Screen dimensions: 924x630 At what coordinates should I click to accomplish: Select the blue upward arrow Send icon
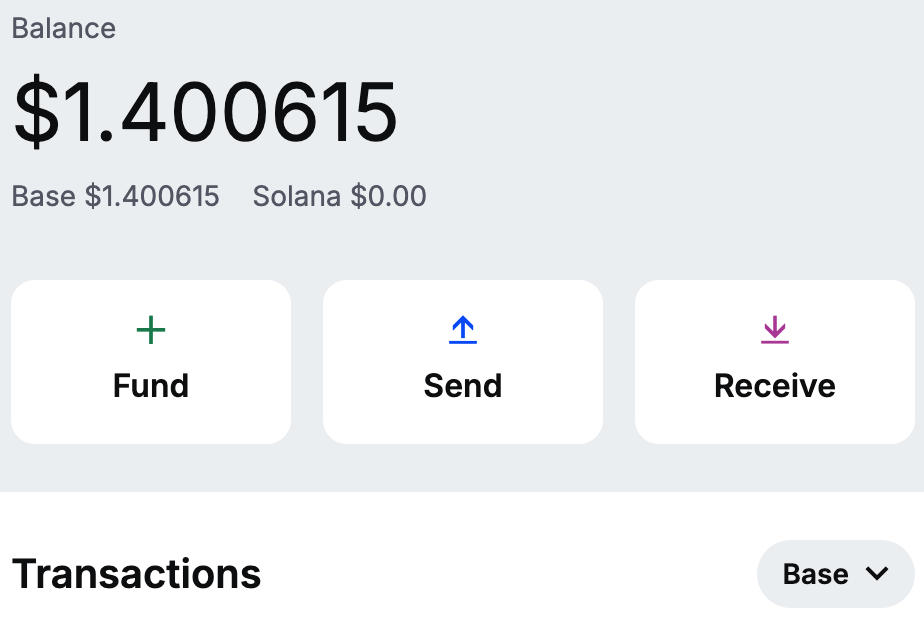point(462,328)
